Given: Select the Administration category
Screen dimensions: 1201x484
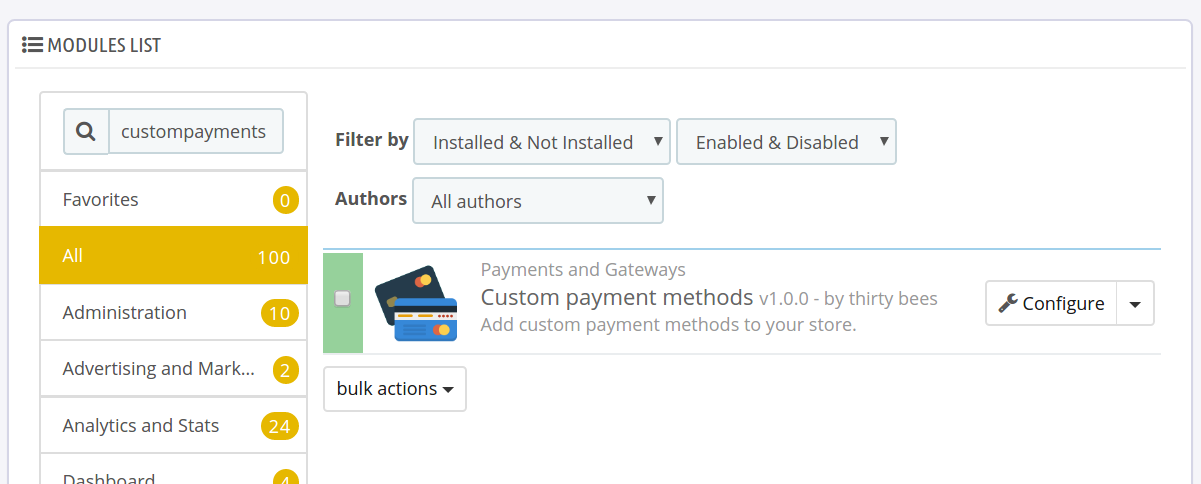Looking at the screenshot, I should (x=174, y=312).
